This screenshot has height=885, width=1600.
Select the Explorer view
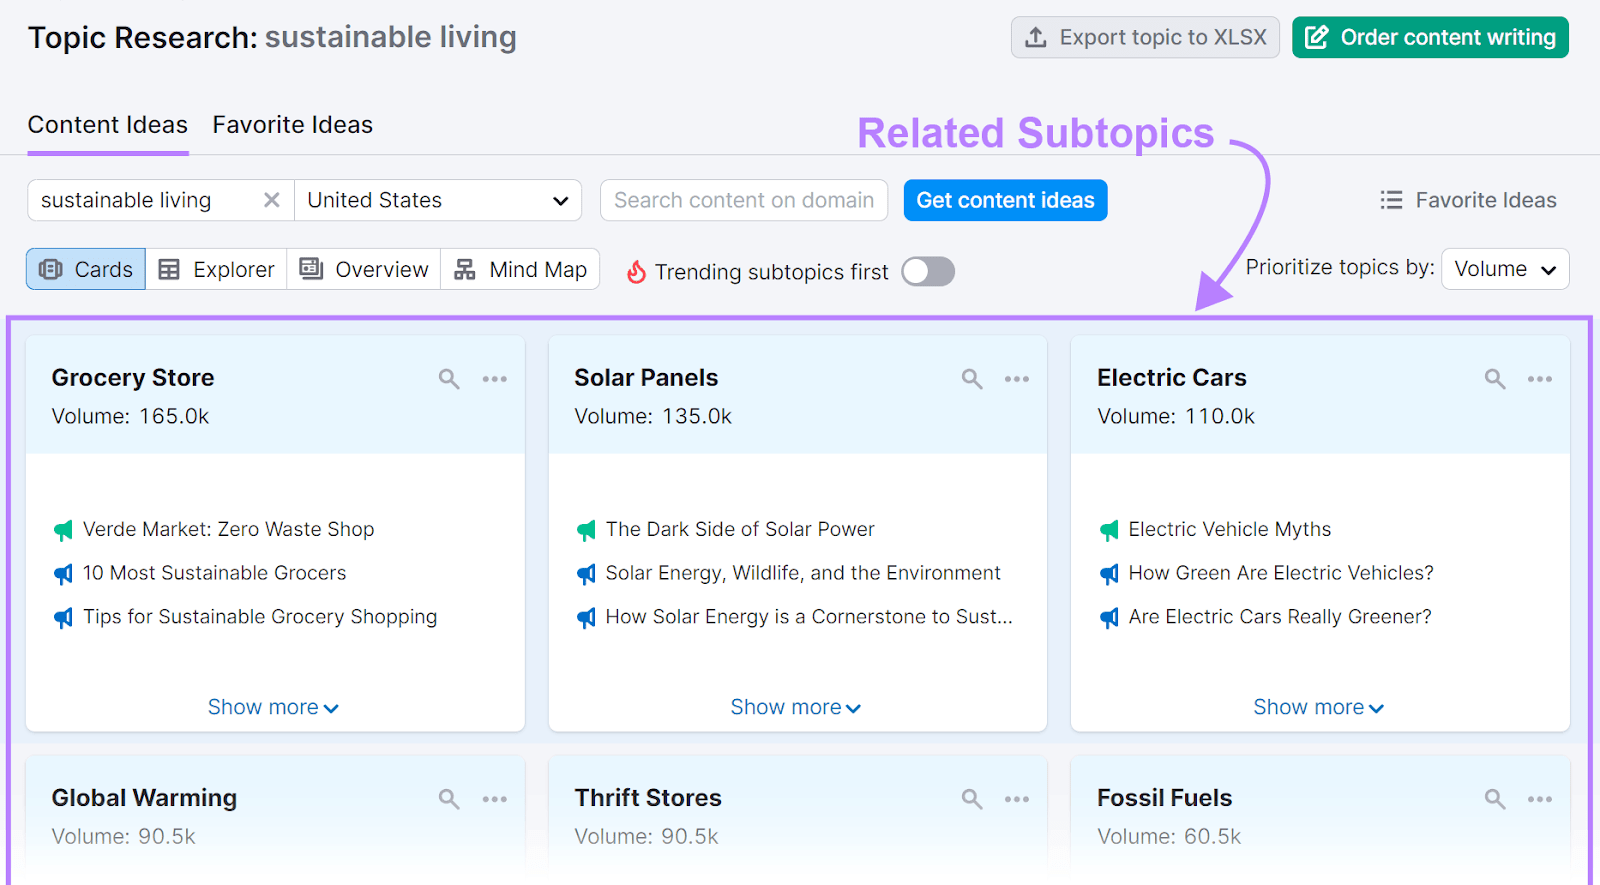[x=216, y=269]
